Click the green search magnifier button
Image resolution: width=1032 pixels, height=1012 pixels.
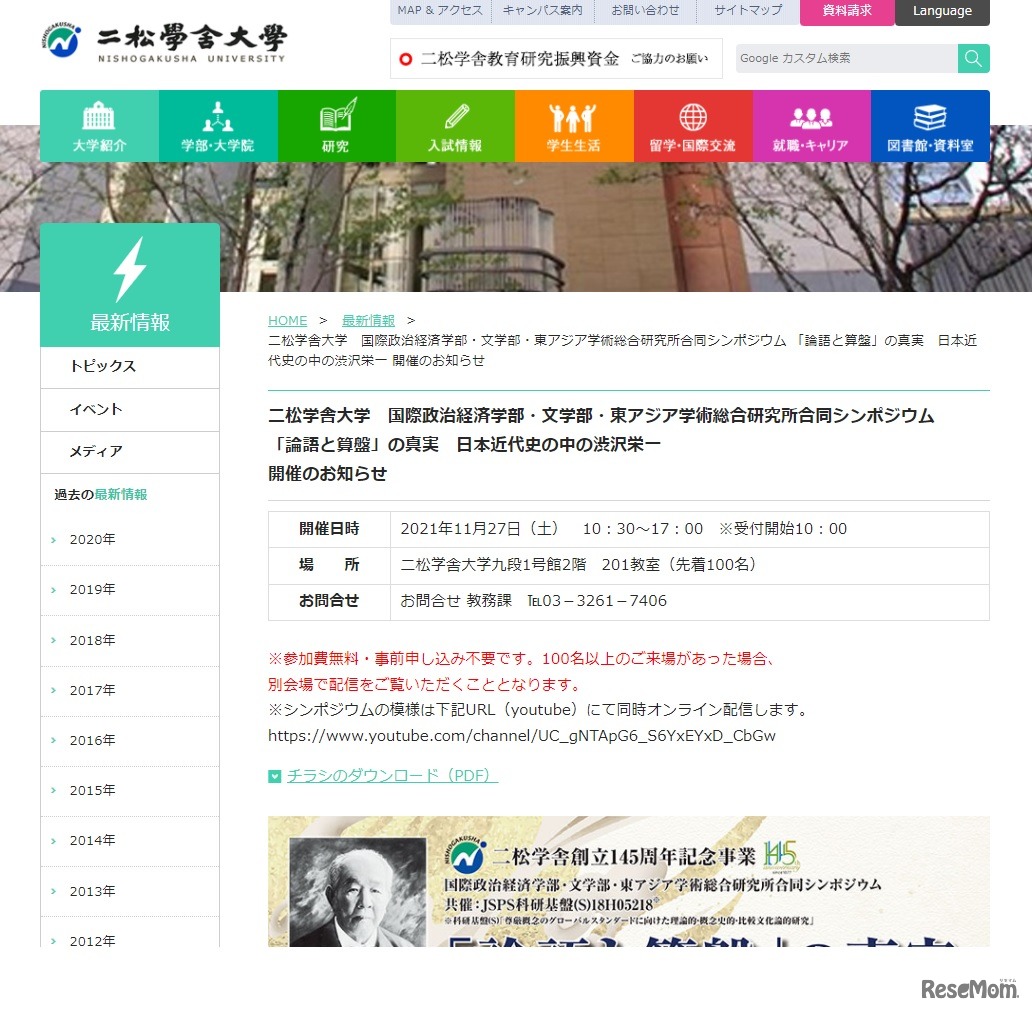pos(973,59)
